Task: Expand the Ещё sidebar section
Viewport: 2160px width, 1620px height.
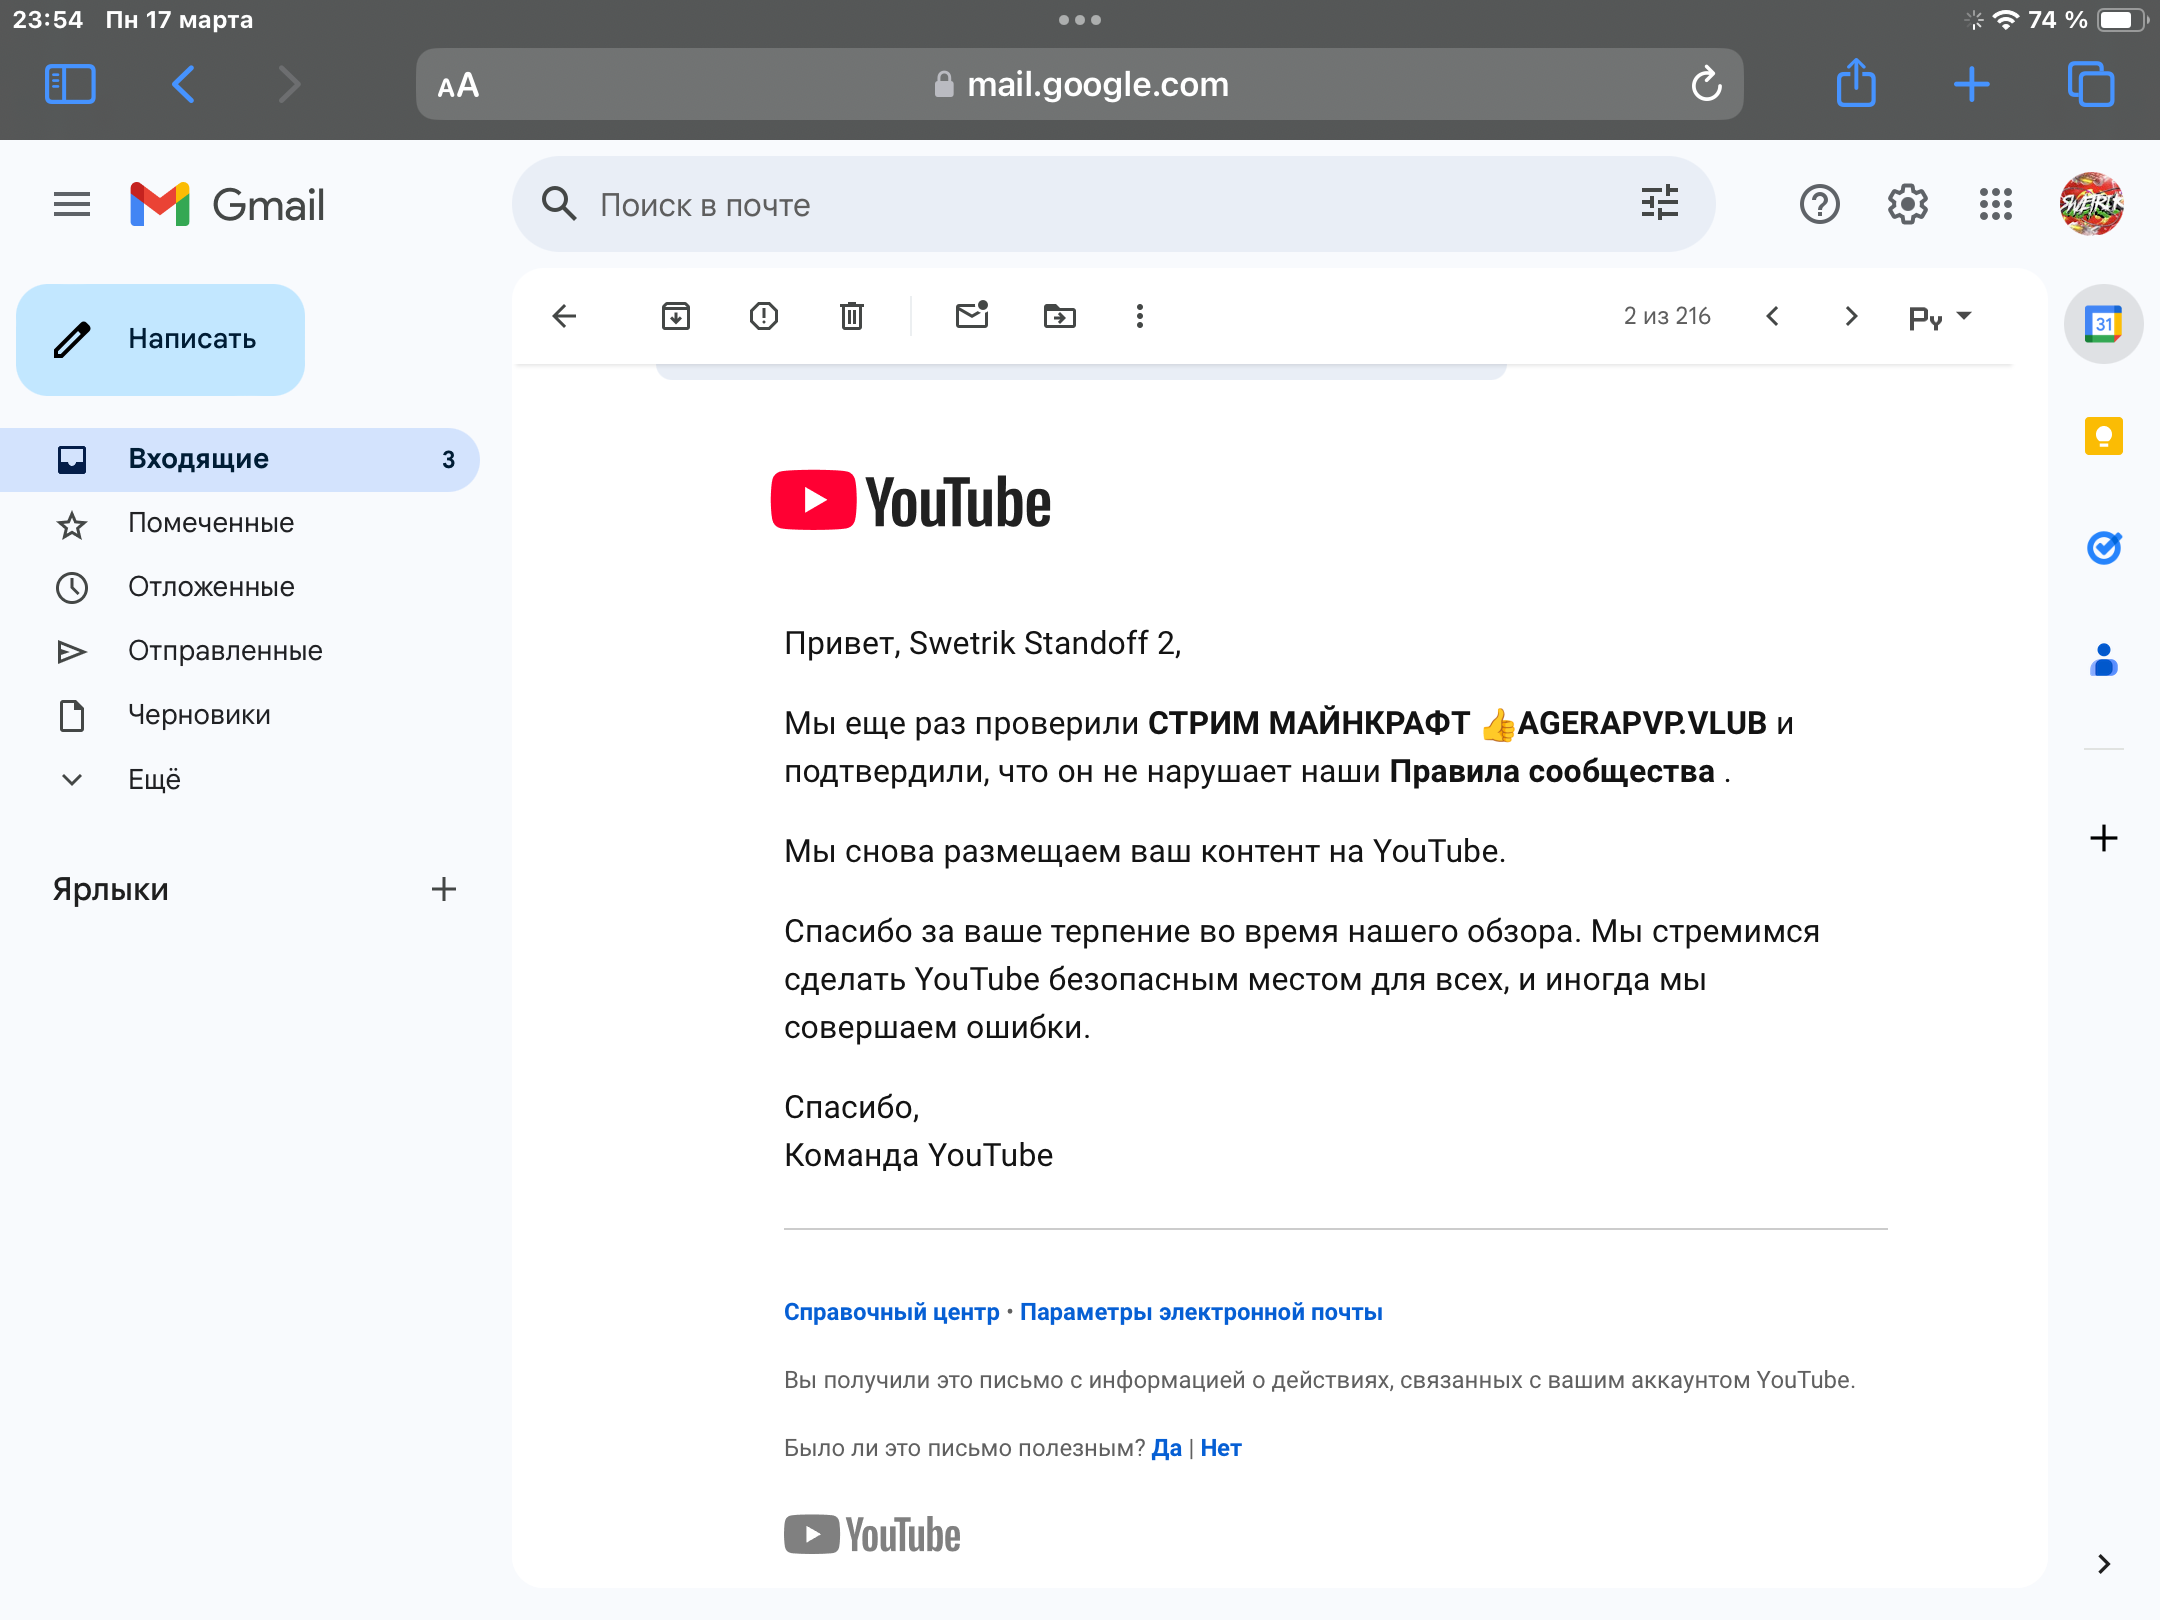Action: tap(154, 779)
